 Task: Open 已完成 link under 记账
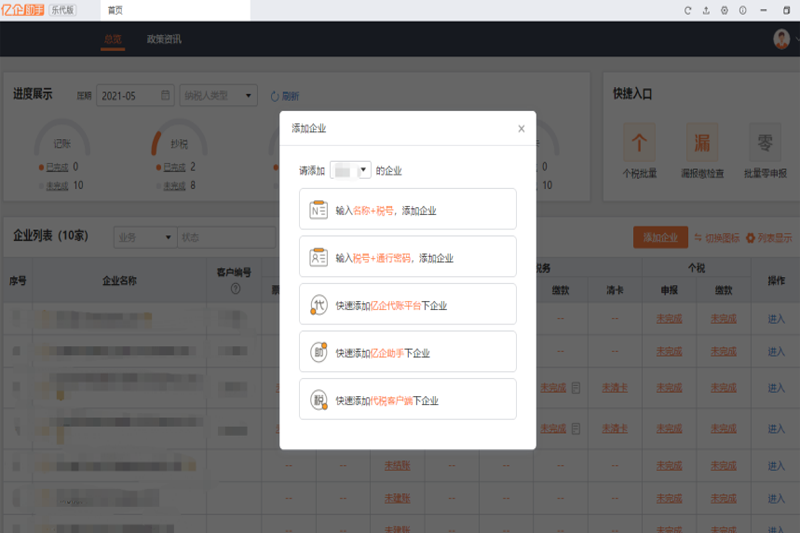pos(57,167)
